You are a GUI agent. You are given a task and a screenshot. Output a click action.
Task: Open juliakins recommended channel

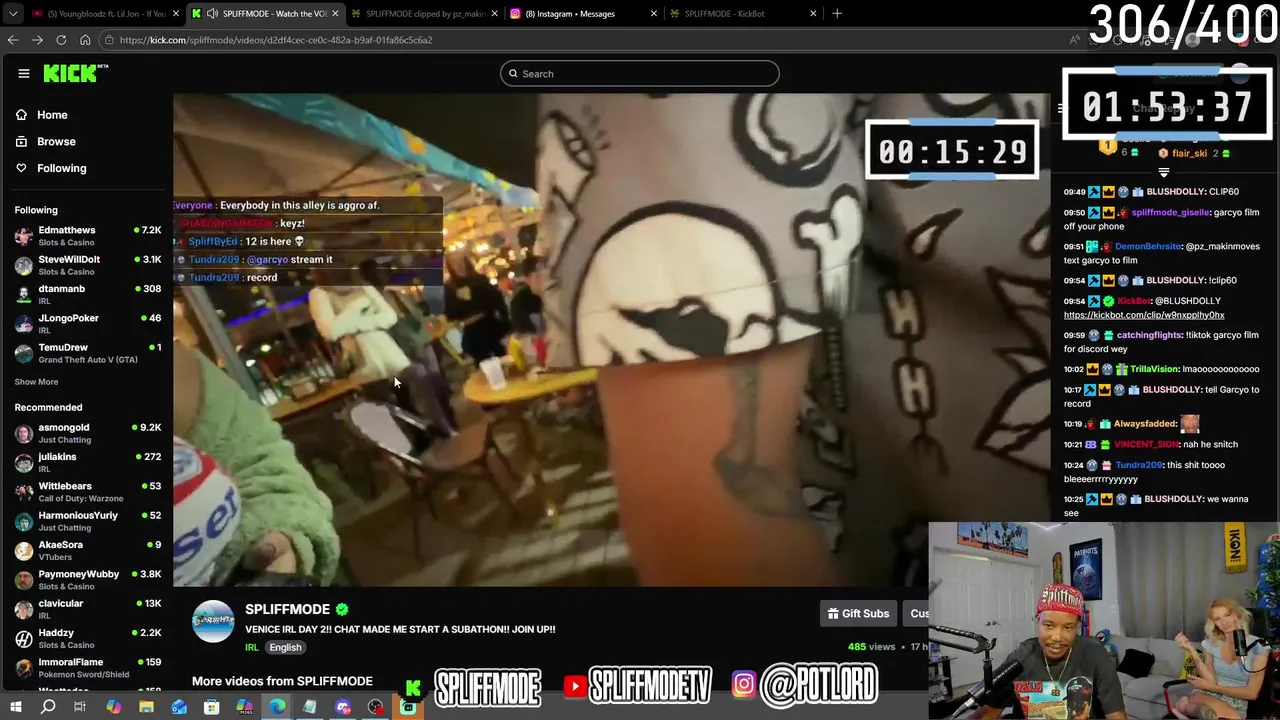point(88,462)
